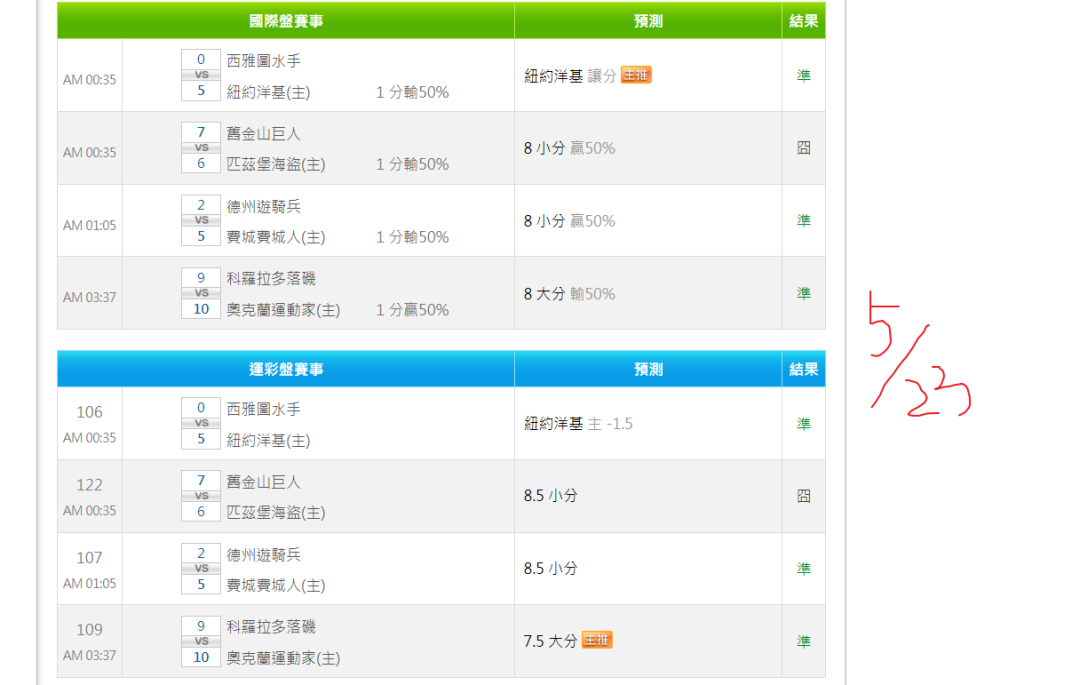Click the vs badge in game 109 row
This screenshot has width=1080, height=685.
(201, 641)
